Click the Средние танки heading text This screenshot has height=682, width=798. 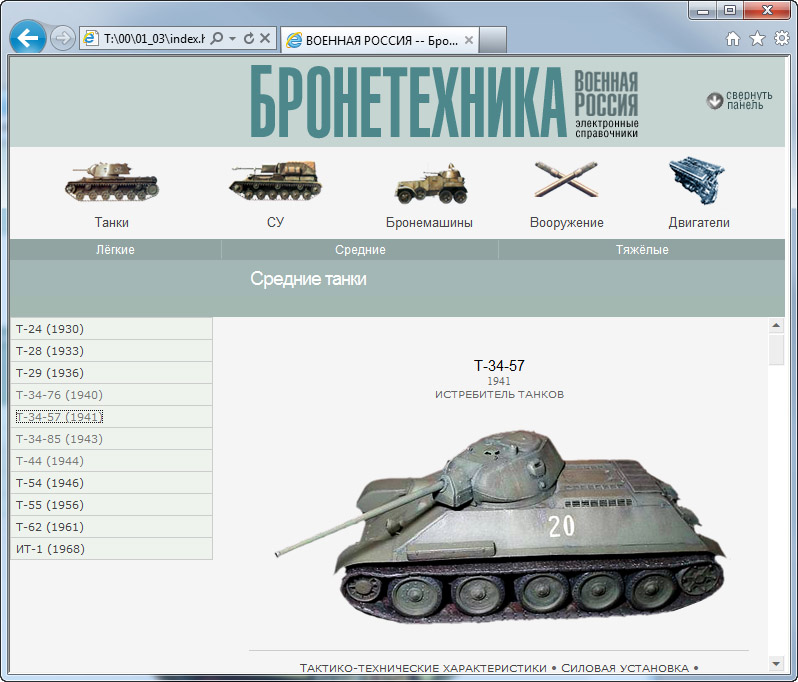(308, 279)
